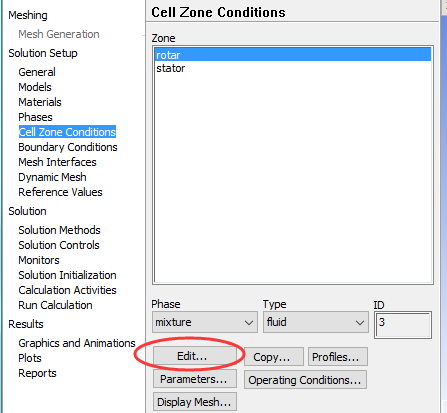Open Calculation Activities
The image size is (447, 413).
tap(67, 290)
